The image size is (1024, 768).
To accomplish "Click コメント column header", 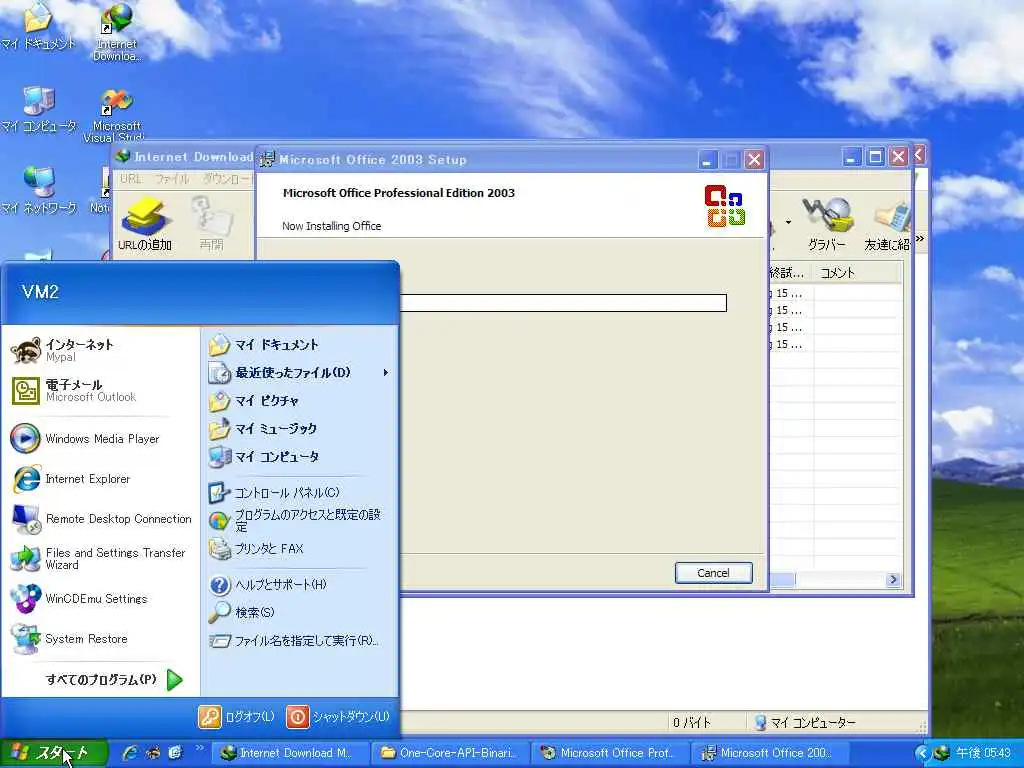I will coord(856,273).
